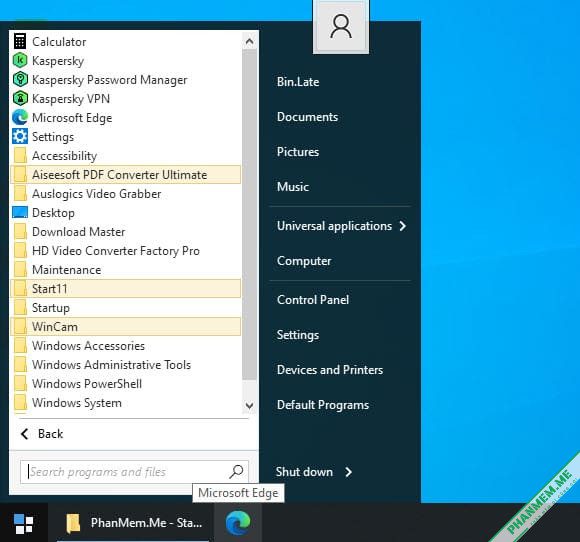Click the Microsoft Edge icon in the program list

(20, 117)
